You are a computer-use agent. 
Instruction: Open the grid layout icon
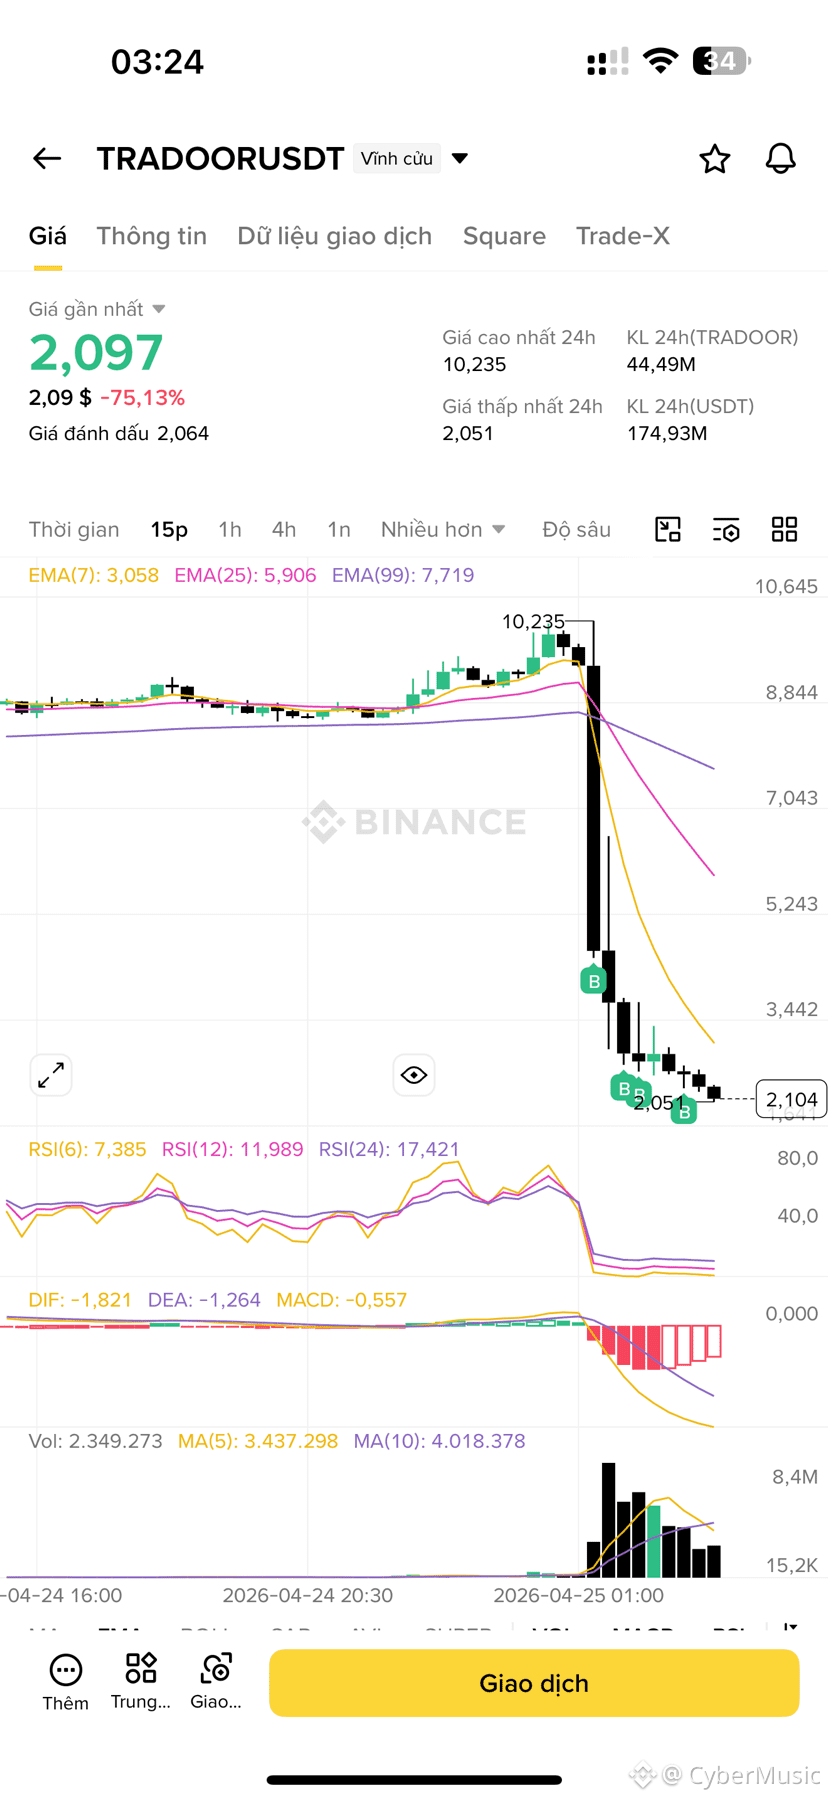click(784, 529)
